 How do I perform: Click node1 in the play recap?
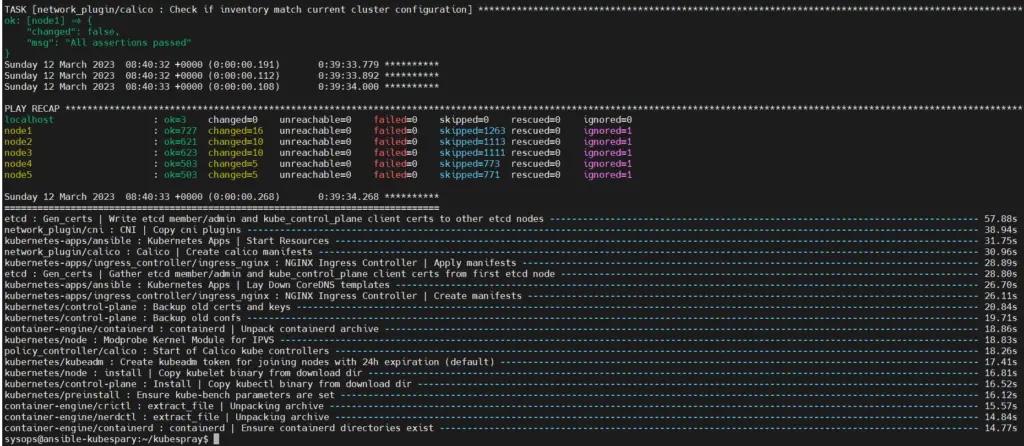click(18, 131)
